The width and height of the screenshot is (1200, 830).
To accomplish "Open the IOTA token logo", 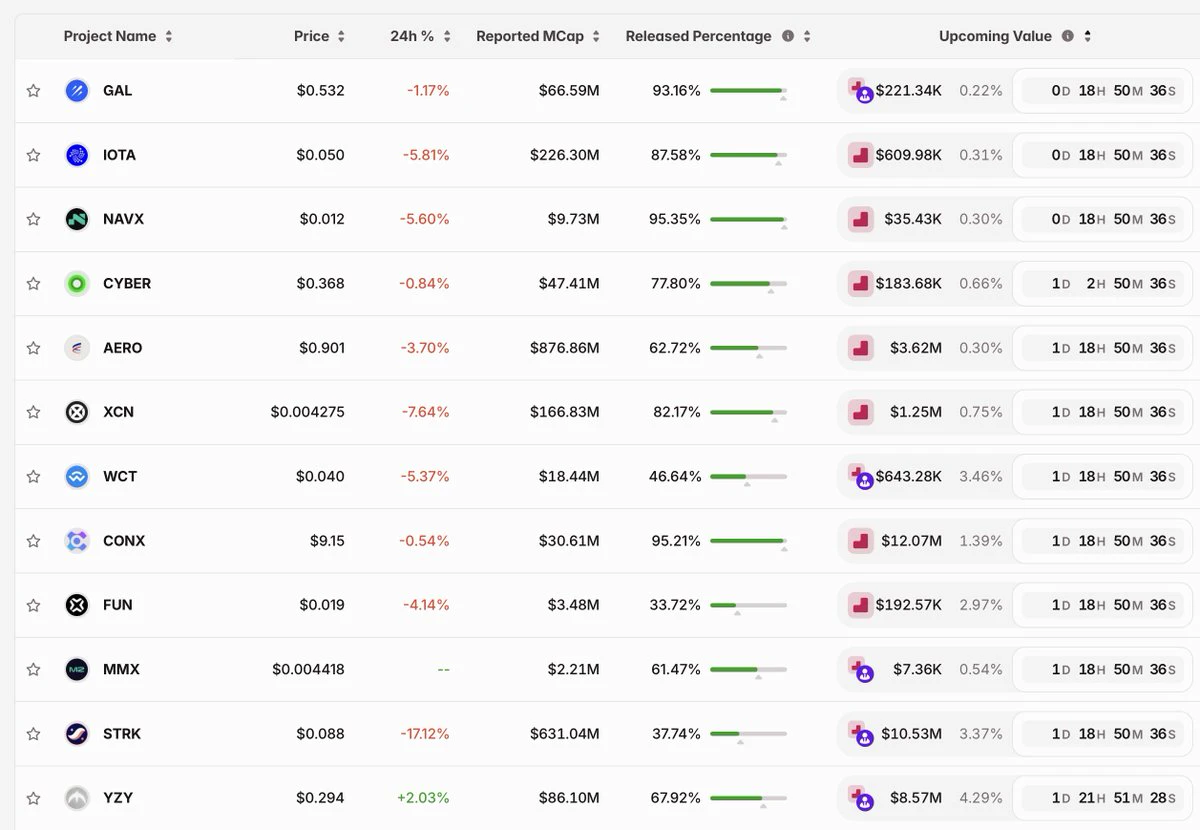I will (77, 155).
